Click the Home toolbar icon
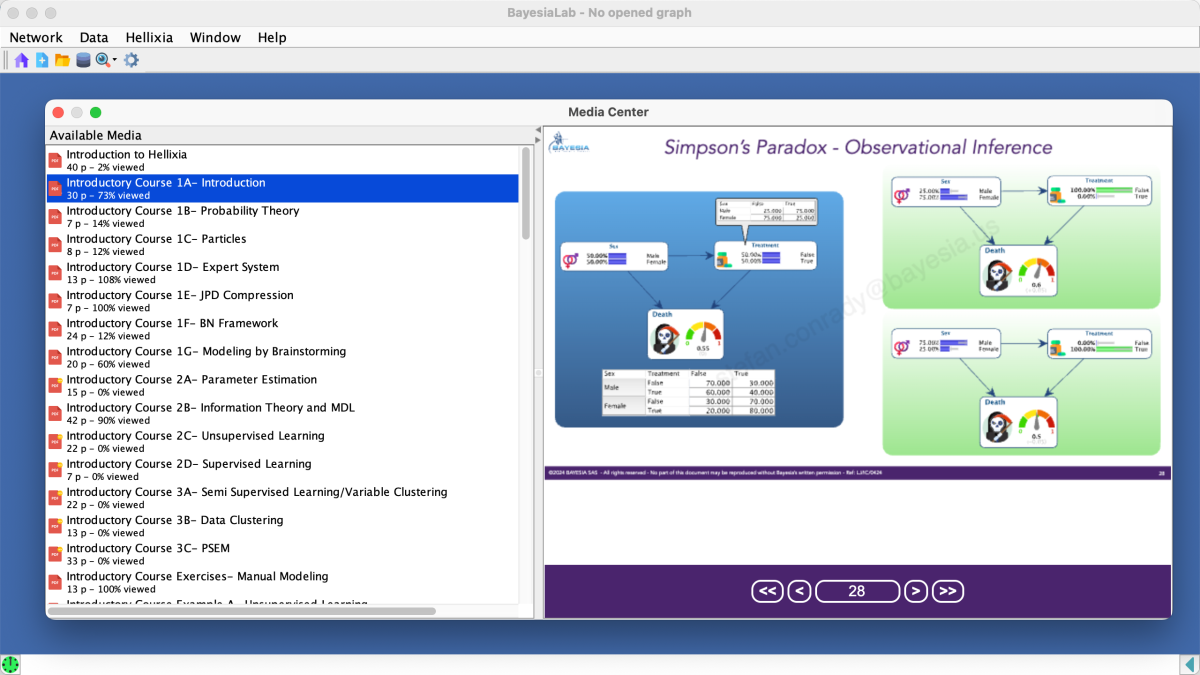Screen dimensions: 1200x675 [x=22, y=60]
